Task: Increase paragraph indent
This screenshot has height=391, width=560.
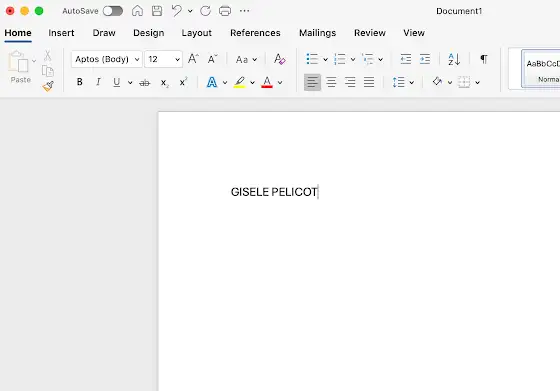Action: pyautogui.click(x=425, y=59)
